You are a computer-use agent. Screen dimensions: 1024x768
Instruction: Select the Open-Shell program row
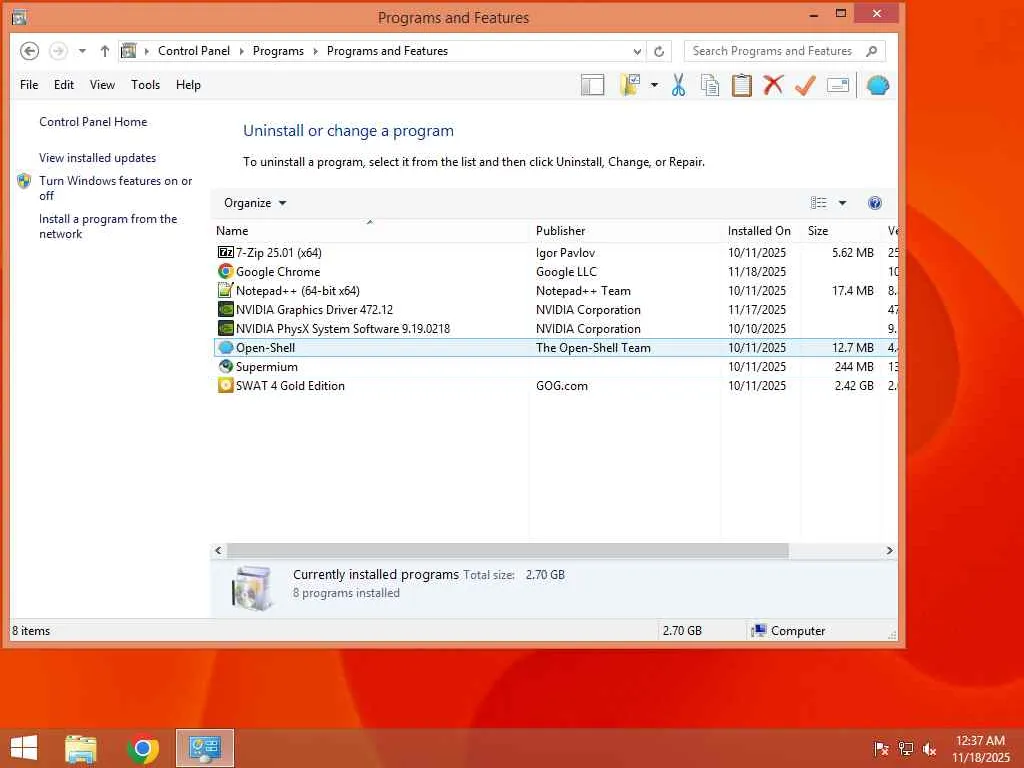555,347
